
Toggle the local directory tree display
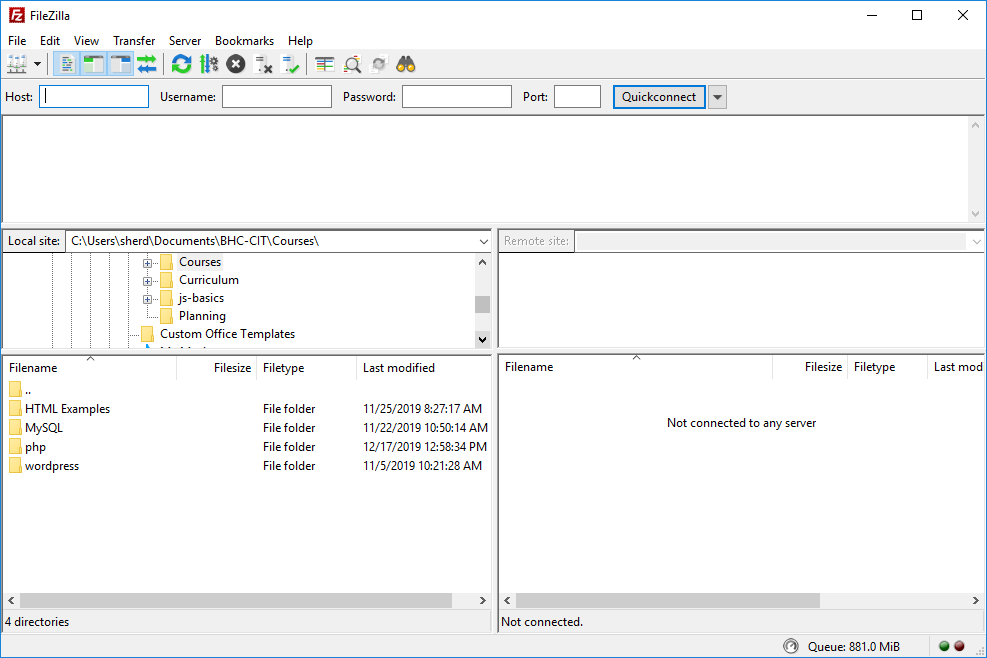click(94, 64)
